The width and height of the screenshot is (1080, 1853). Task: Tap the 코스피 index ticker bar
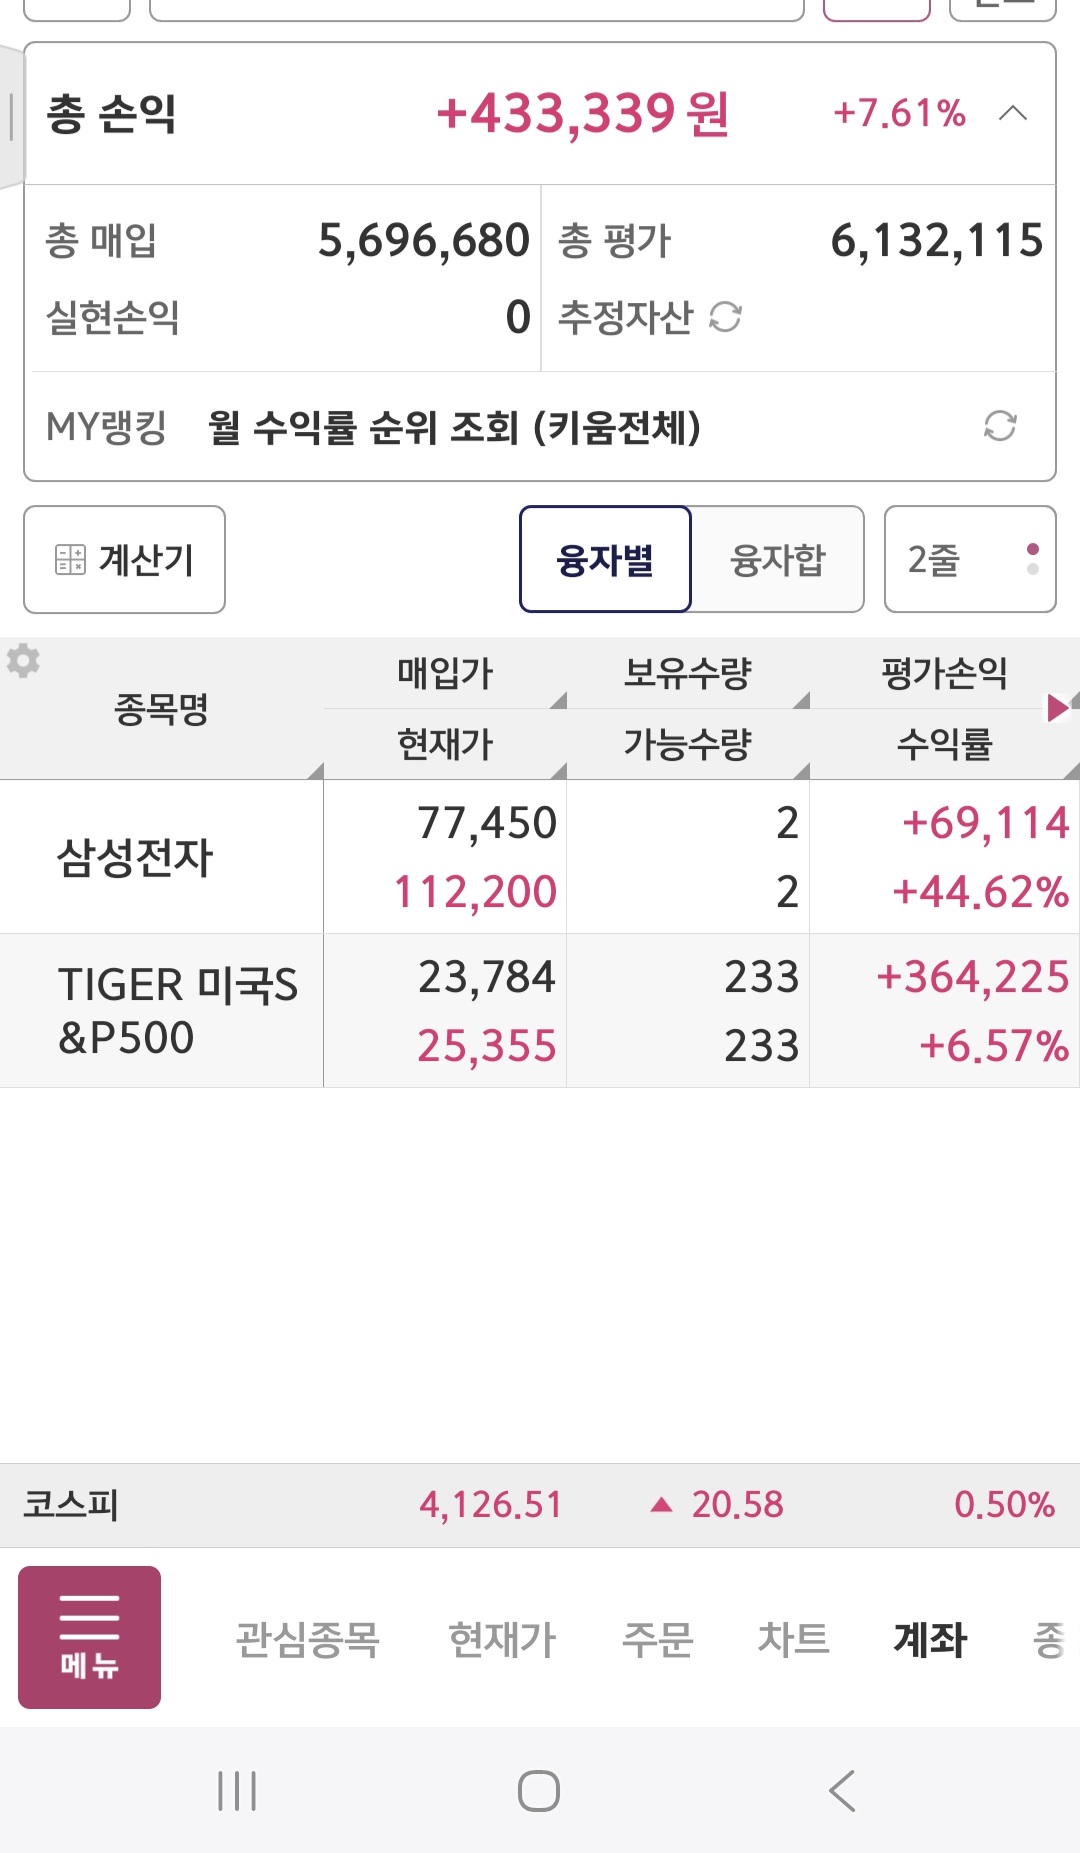pos(540,1505)
